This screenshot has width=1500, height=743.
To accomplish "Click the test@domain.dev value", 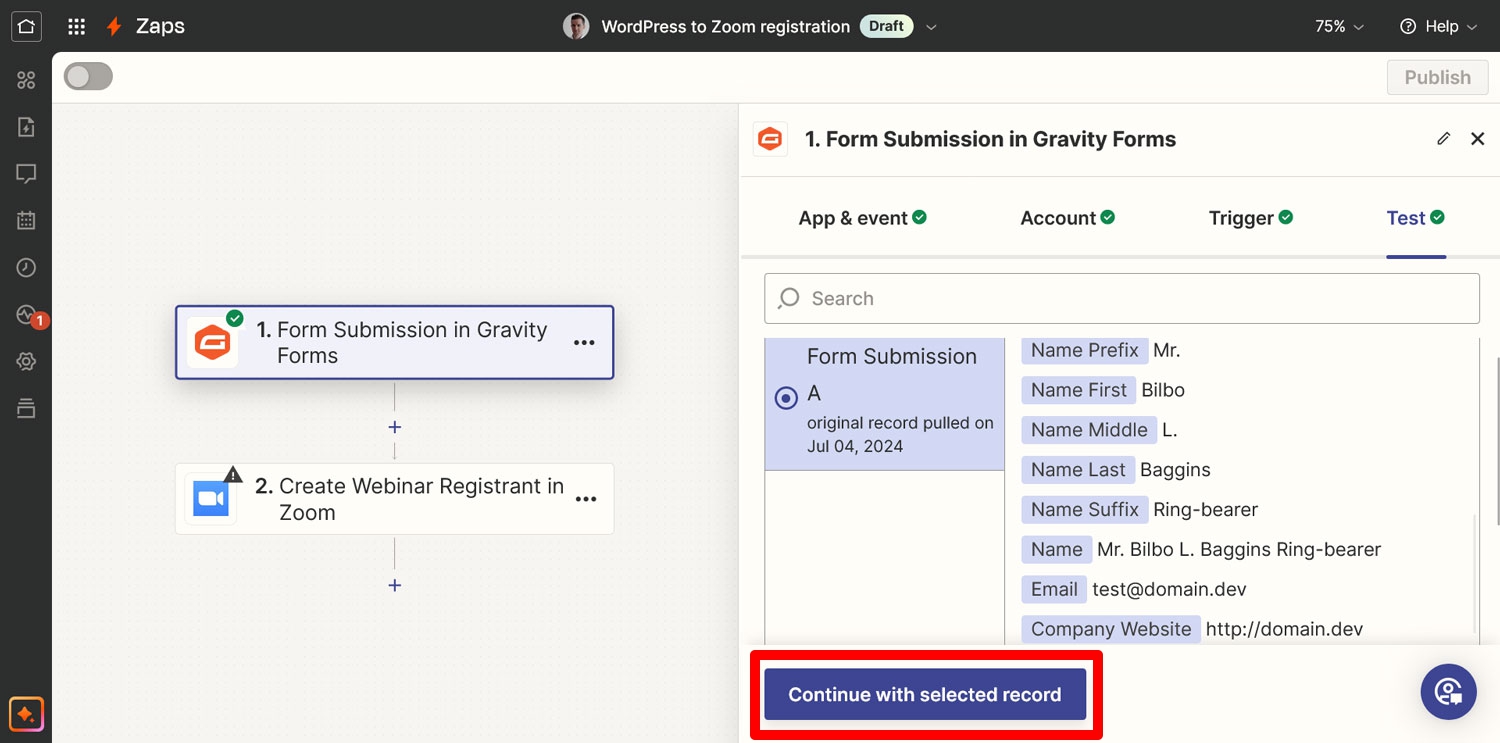I will coord(1169,589).
